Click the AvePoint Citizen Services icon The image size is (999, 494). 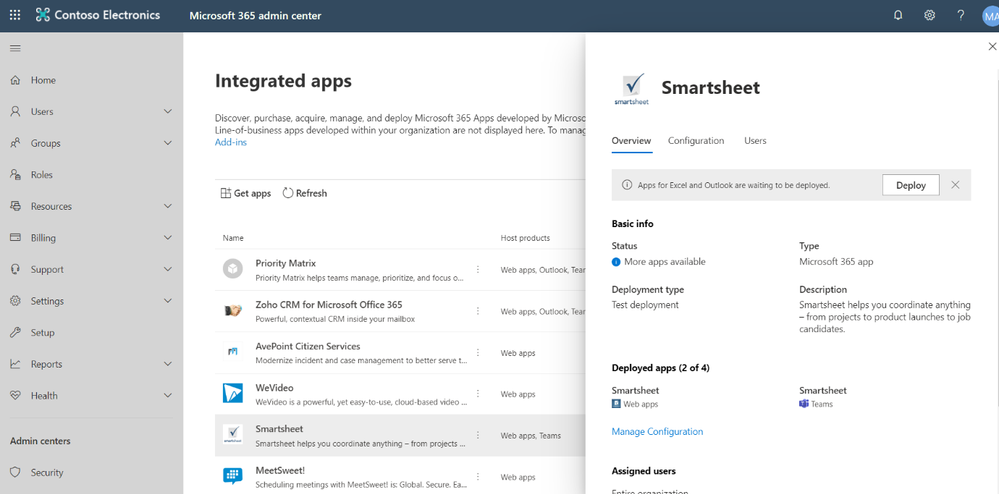point(233,352)
